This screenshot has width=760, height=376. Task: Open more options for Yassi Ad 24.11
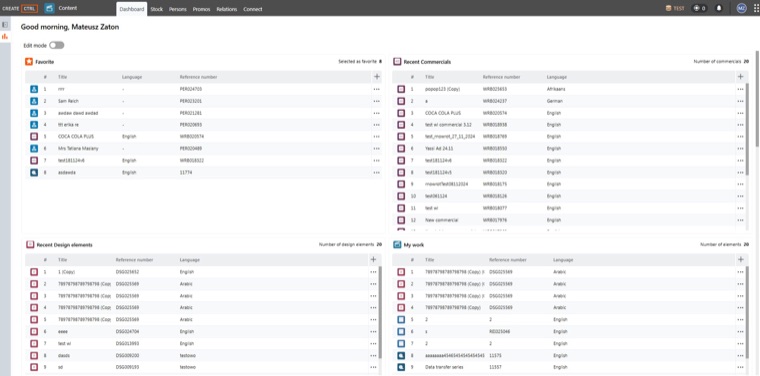(740, 149)
